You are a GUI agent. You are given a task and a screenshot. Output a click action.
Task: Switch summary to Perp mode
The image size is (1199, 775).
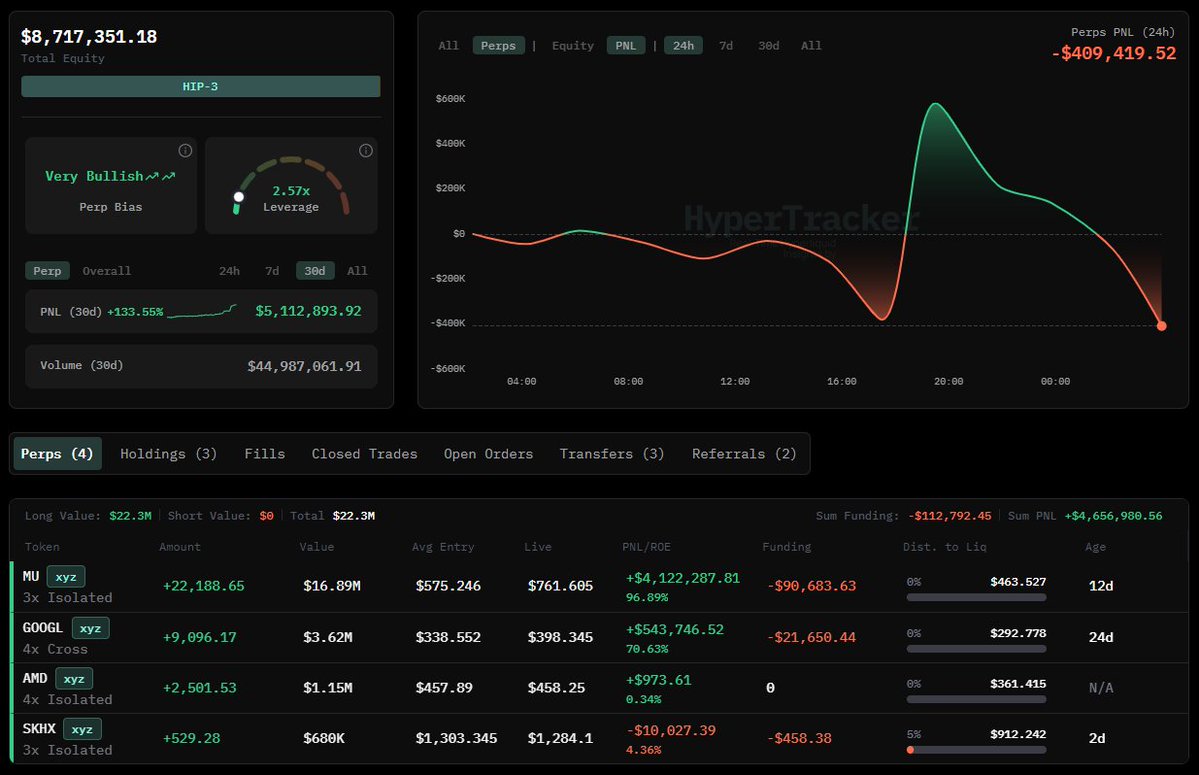click(x=47, y=271)
